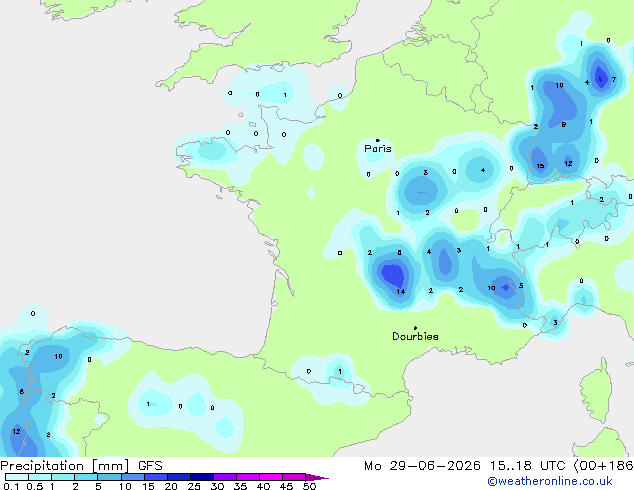Click the legend arrow tip beyond 50
This screenshot has height=490, width=634.
point(317,477)
